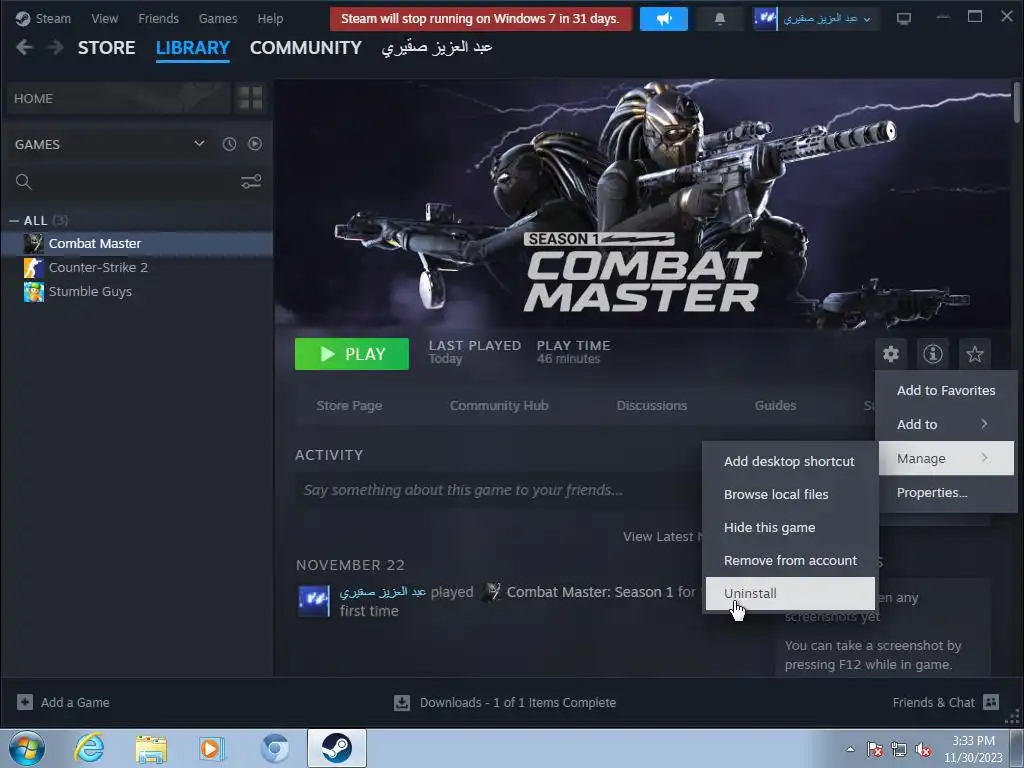Open the gear Manage settings icon
The image size is (1024, 768).
click(x=891, y=354)
